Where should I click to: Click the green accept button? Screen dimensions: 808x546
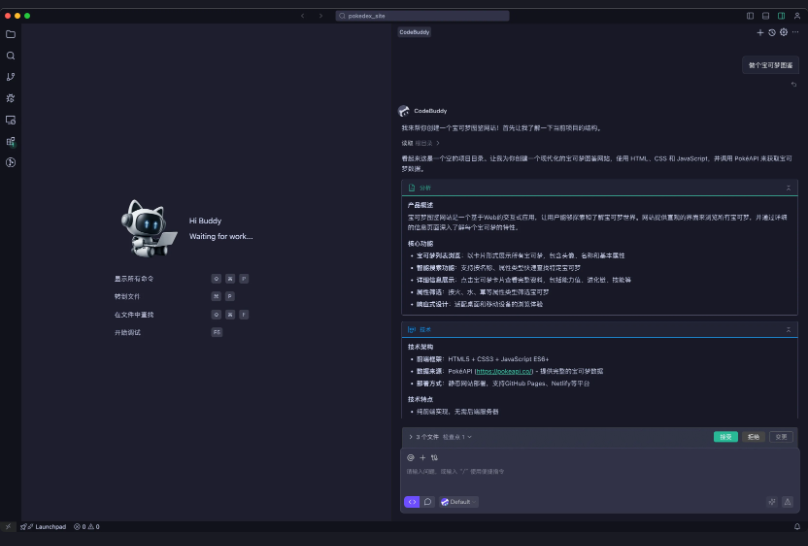tap(725, 437)
